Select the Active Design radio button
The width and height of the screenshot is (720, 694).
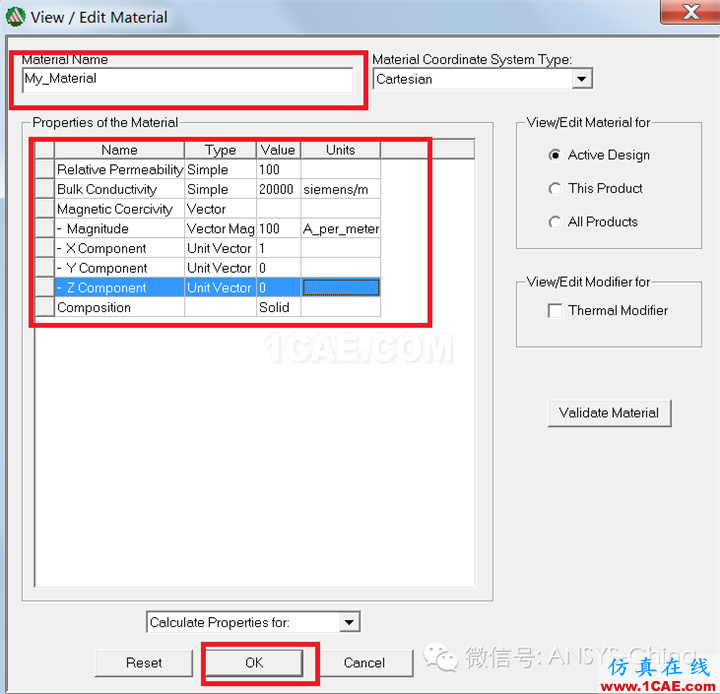click(555, 155)
